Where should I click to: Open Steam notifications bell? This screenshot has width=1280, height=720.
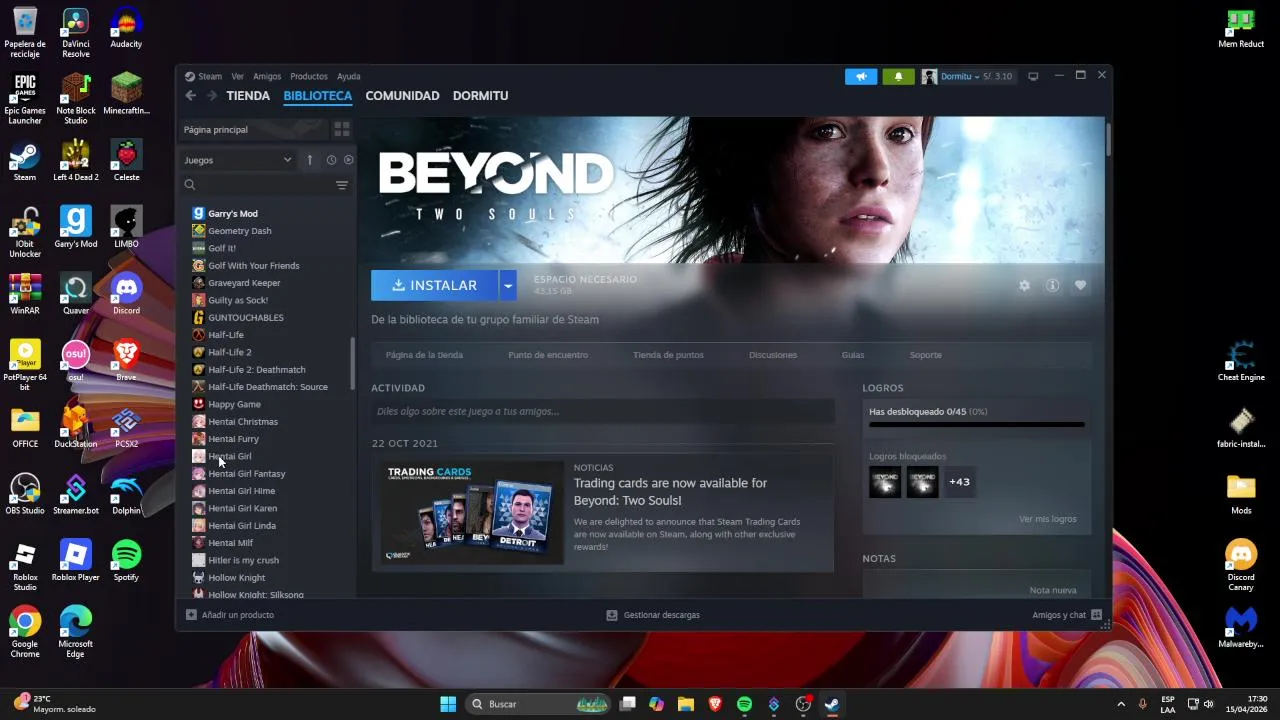(x=898, y=76)
